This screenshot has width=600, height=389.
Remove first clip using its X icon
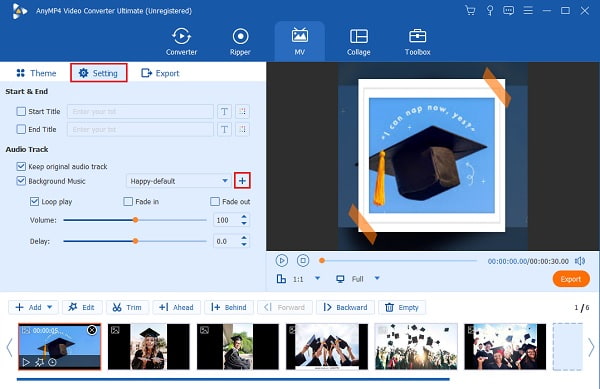coord(92,330)
